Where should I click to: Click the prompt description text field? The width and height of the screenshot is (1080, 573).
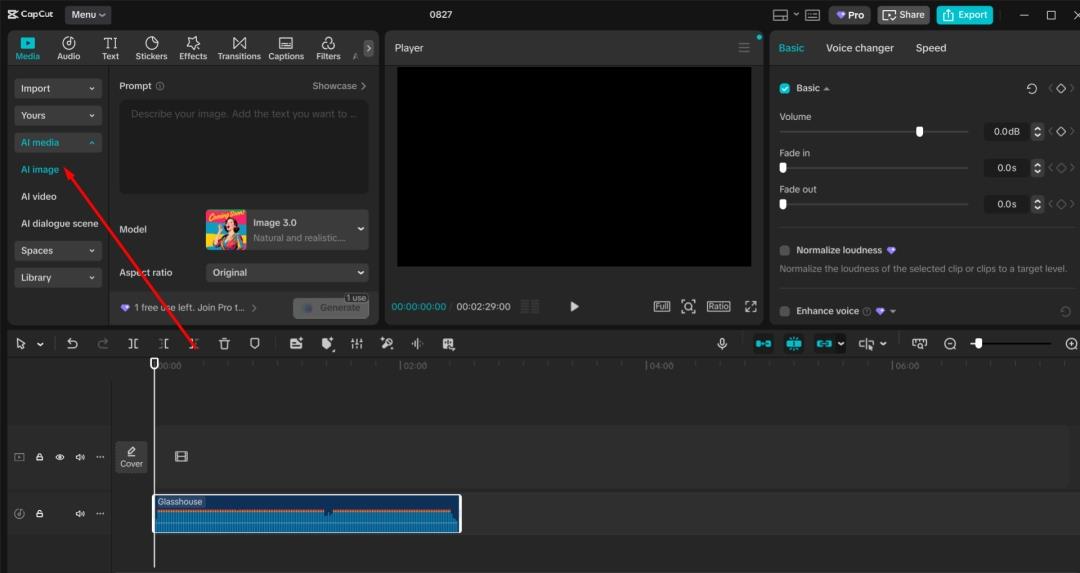(243, 145)
